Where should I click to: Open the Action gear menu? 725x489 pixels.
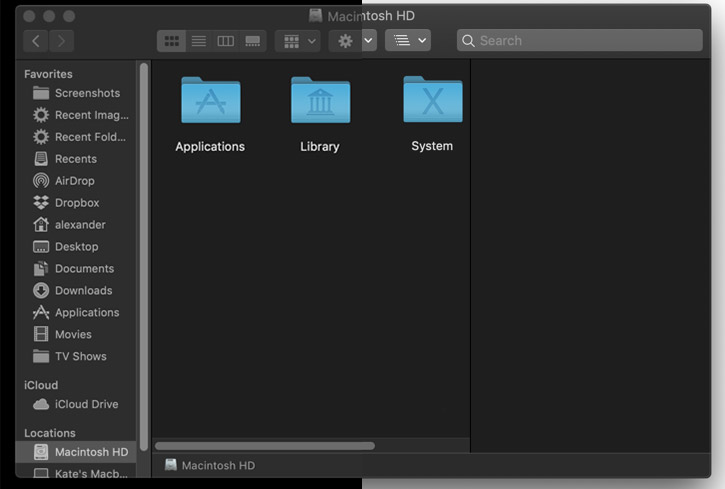tap(352, 41)
